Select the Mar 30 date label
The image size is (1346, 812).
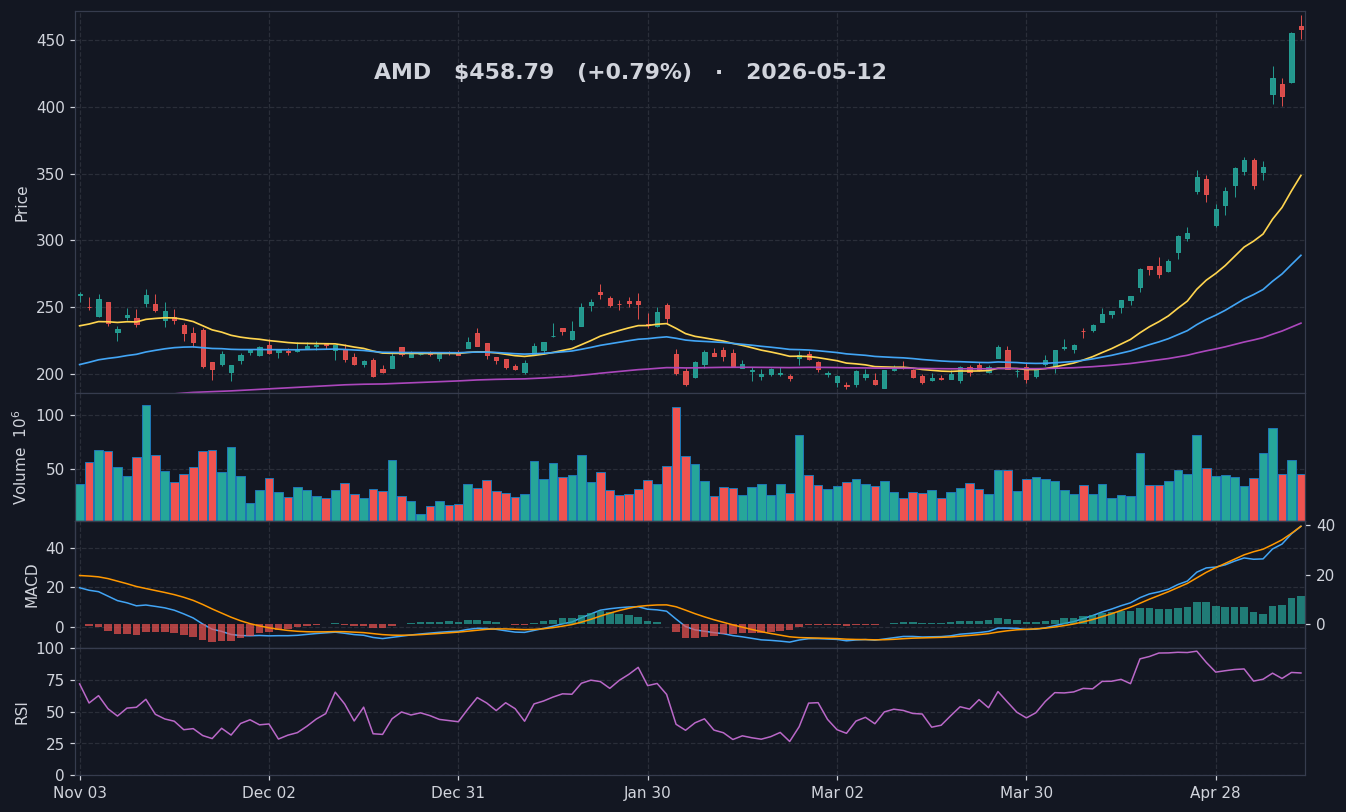(1026, 793)
